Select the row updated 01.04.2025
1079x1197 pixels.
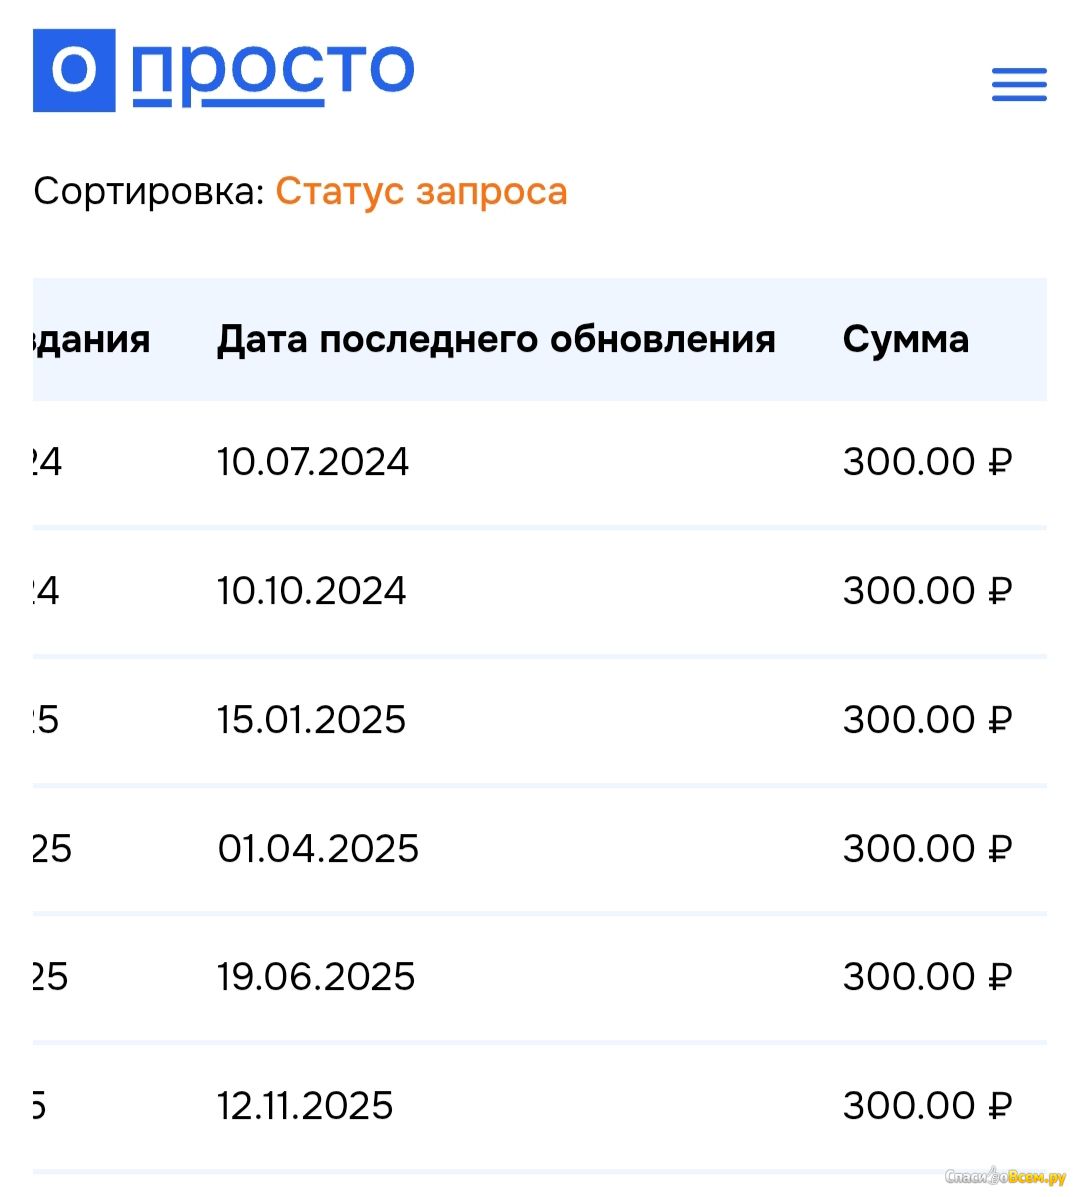pos(318,849)
